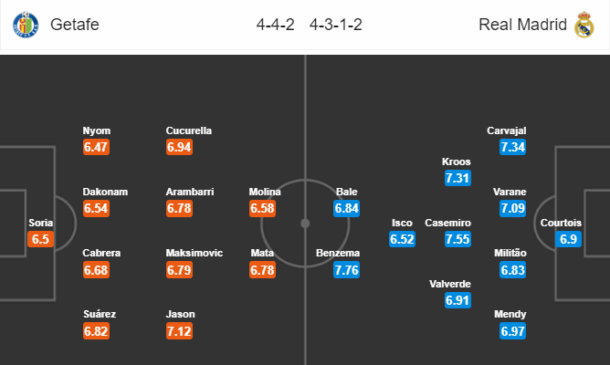Open the Getafe team name link
Image resolution: width=610 pixels, height=365 pixels.
click(x=75, y=25)
